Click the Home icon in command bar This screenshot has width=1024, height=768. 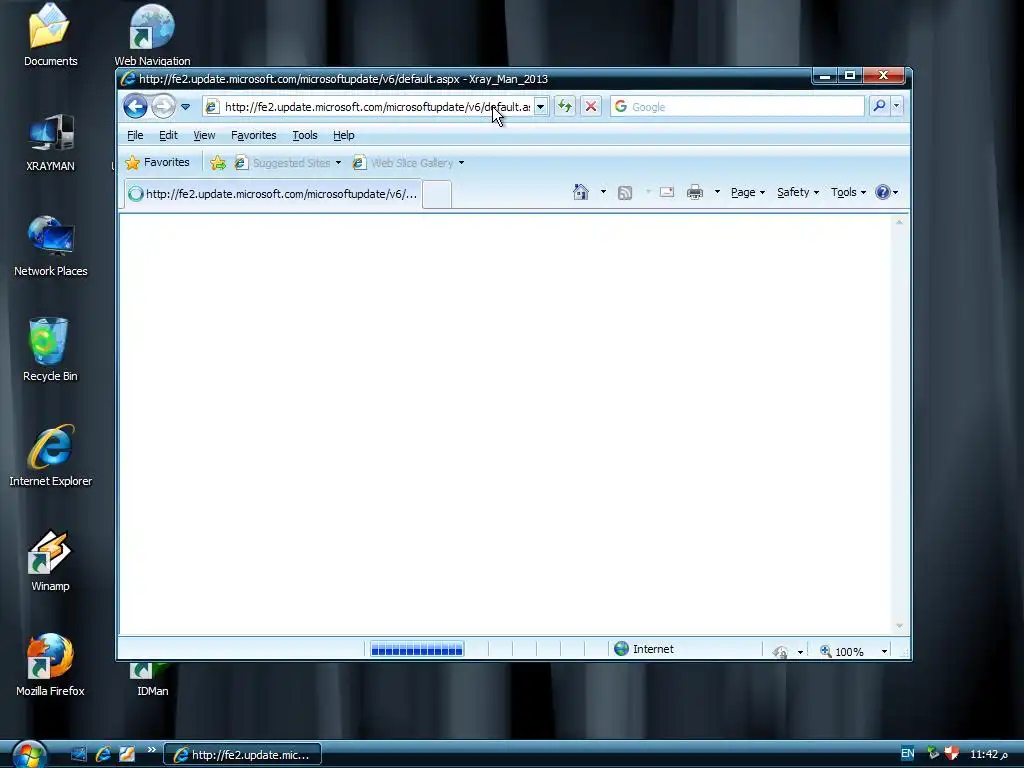point(581,192)
